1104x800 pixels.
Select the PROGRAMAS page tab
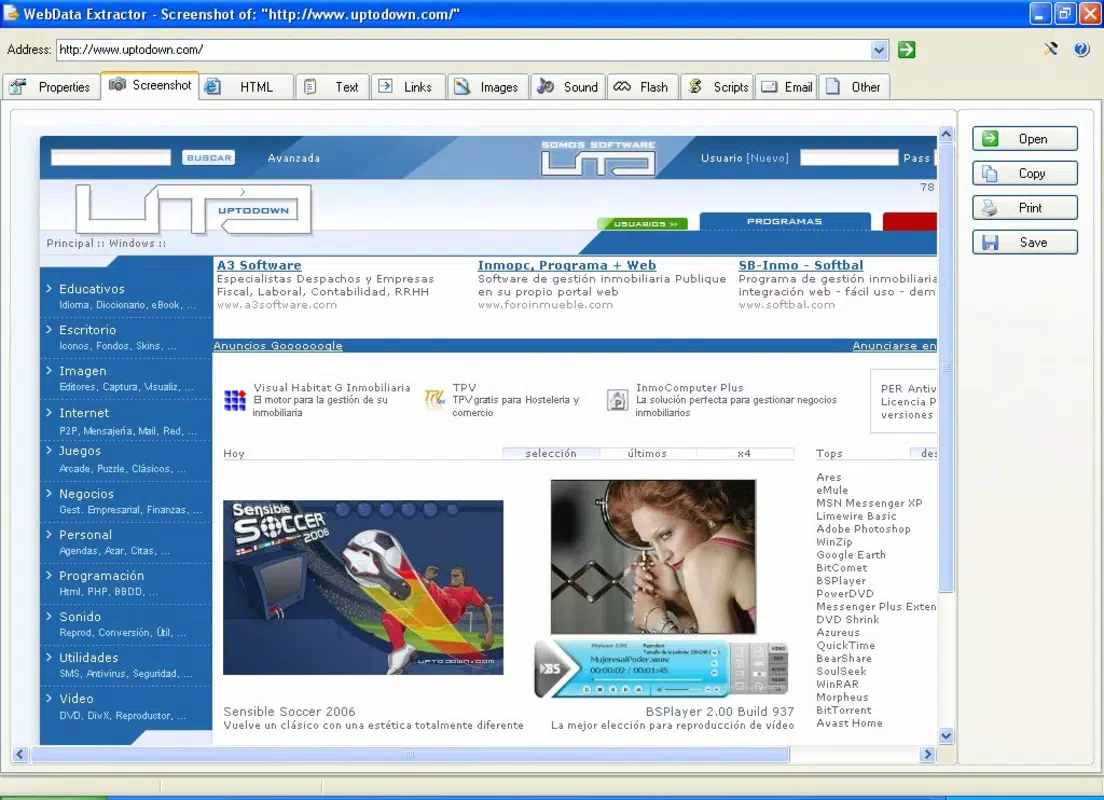[785, 221]
